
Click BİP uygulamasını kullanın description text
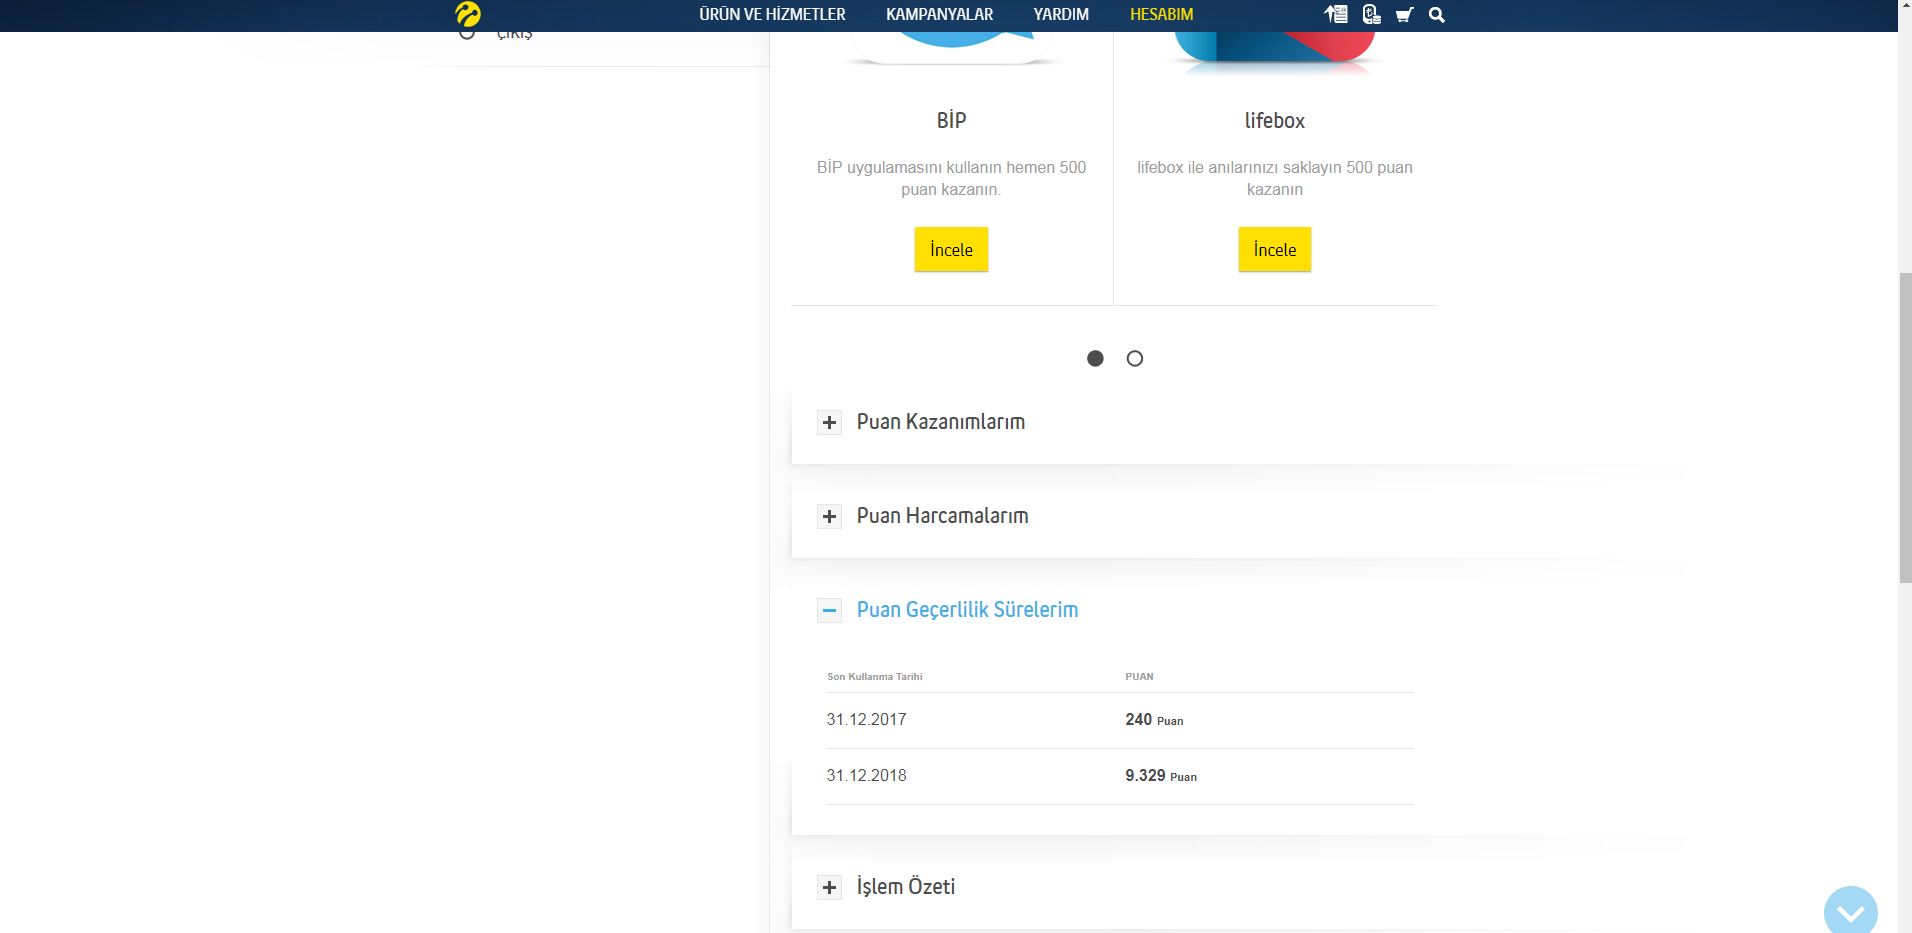pyautogui.click(x=951, y=178)
